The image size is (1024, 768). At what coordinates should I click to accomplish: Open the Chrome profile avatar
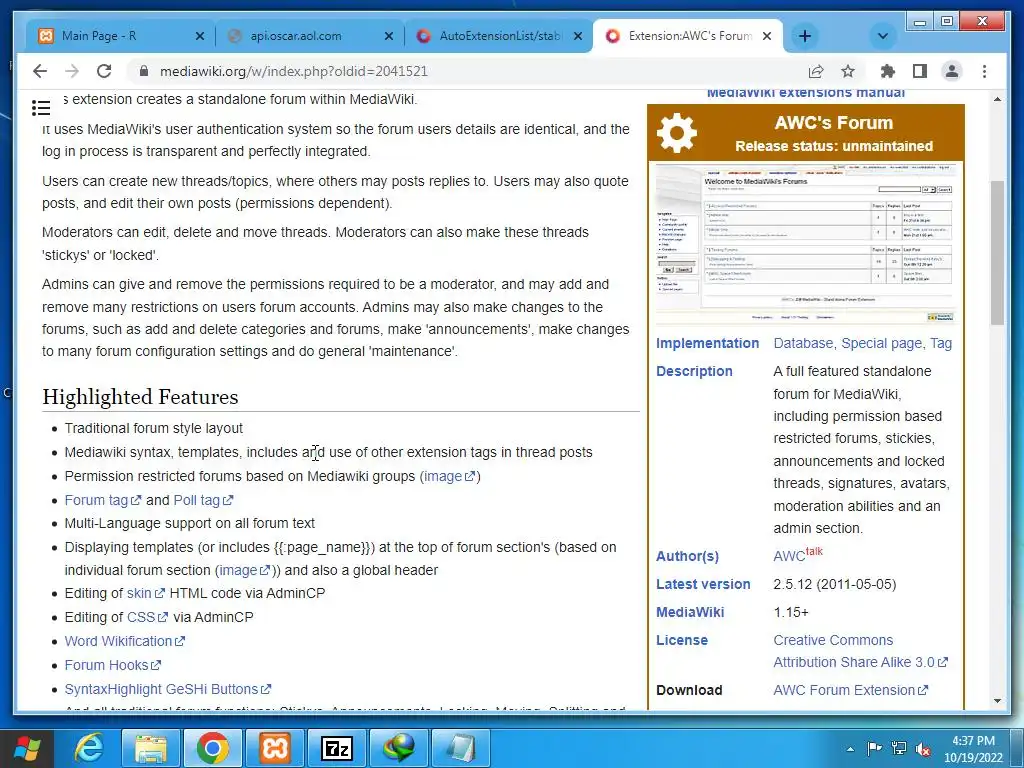(x=952, y=71)
